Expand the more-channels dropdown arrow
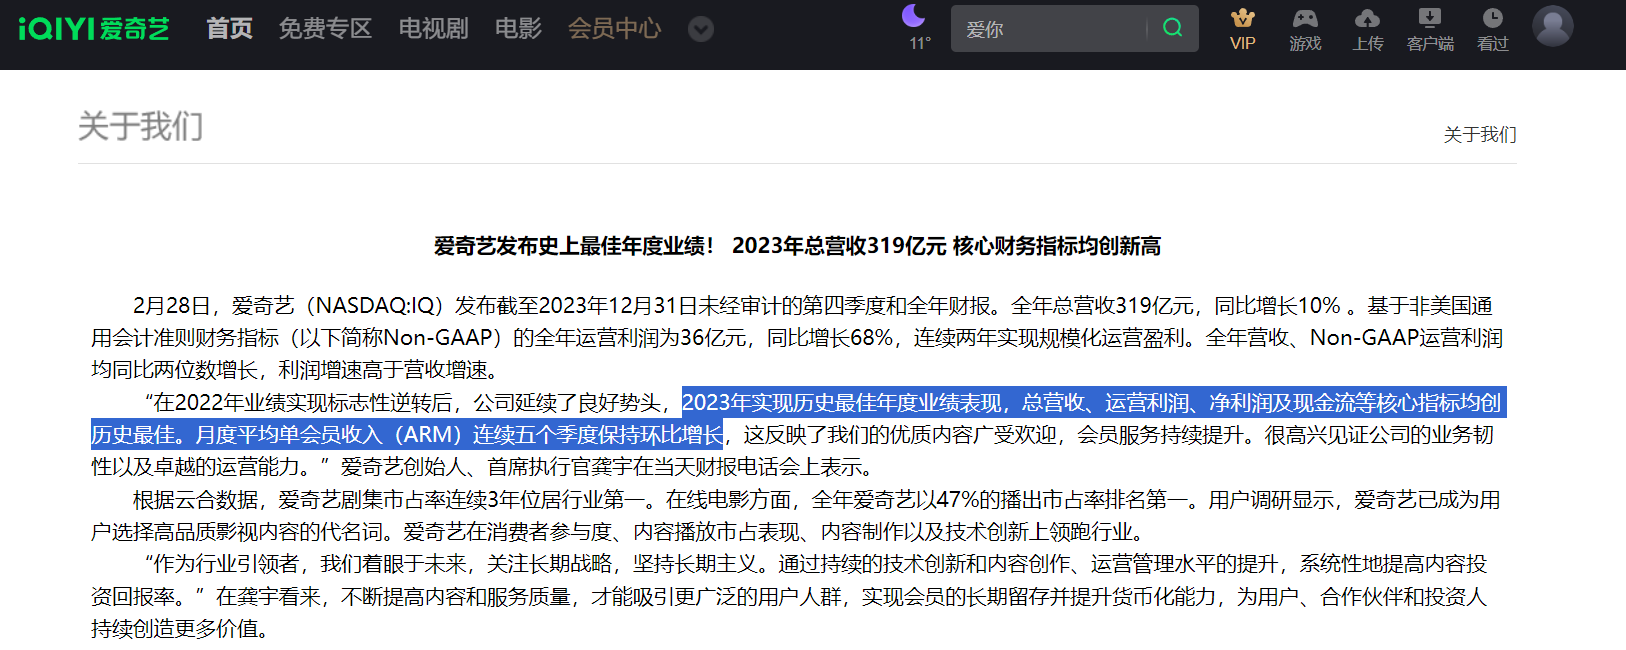 click(x=701, y=30)
